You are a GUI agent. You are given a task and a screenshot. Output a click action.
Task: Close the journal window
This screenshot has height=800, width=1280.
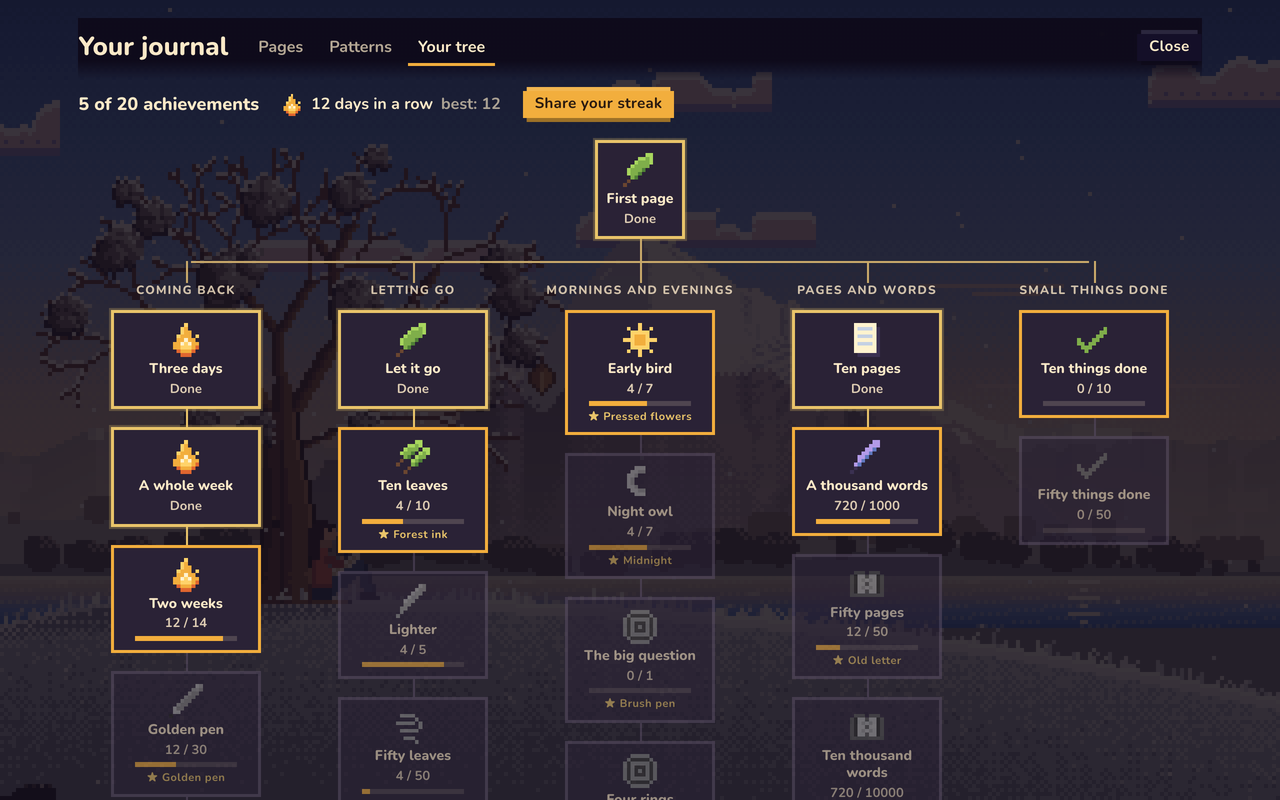pyautogui.click(x=1169, y=46)
